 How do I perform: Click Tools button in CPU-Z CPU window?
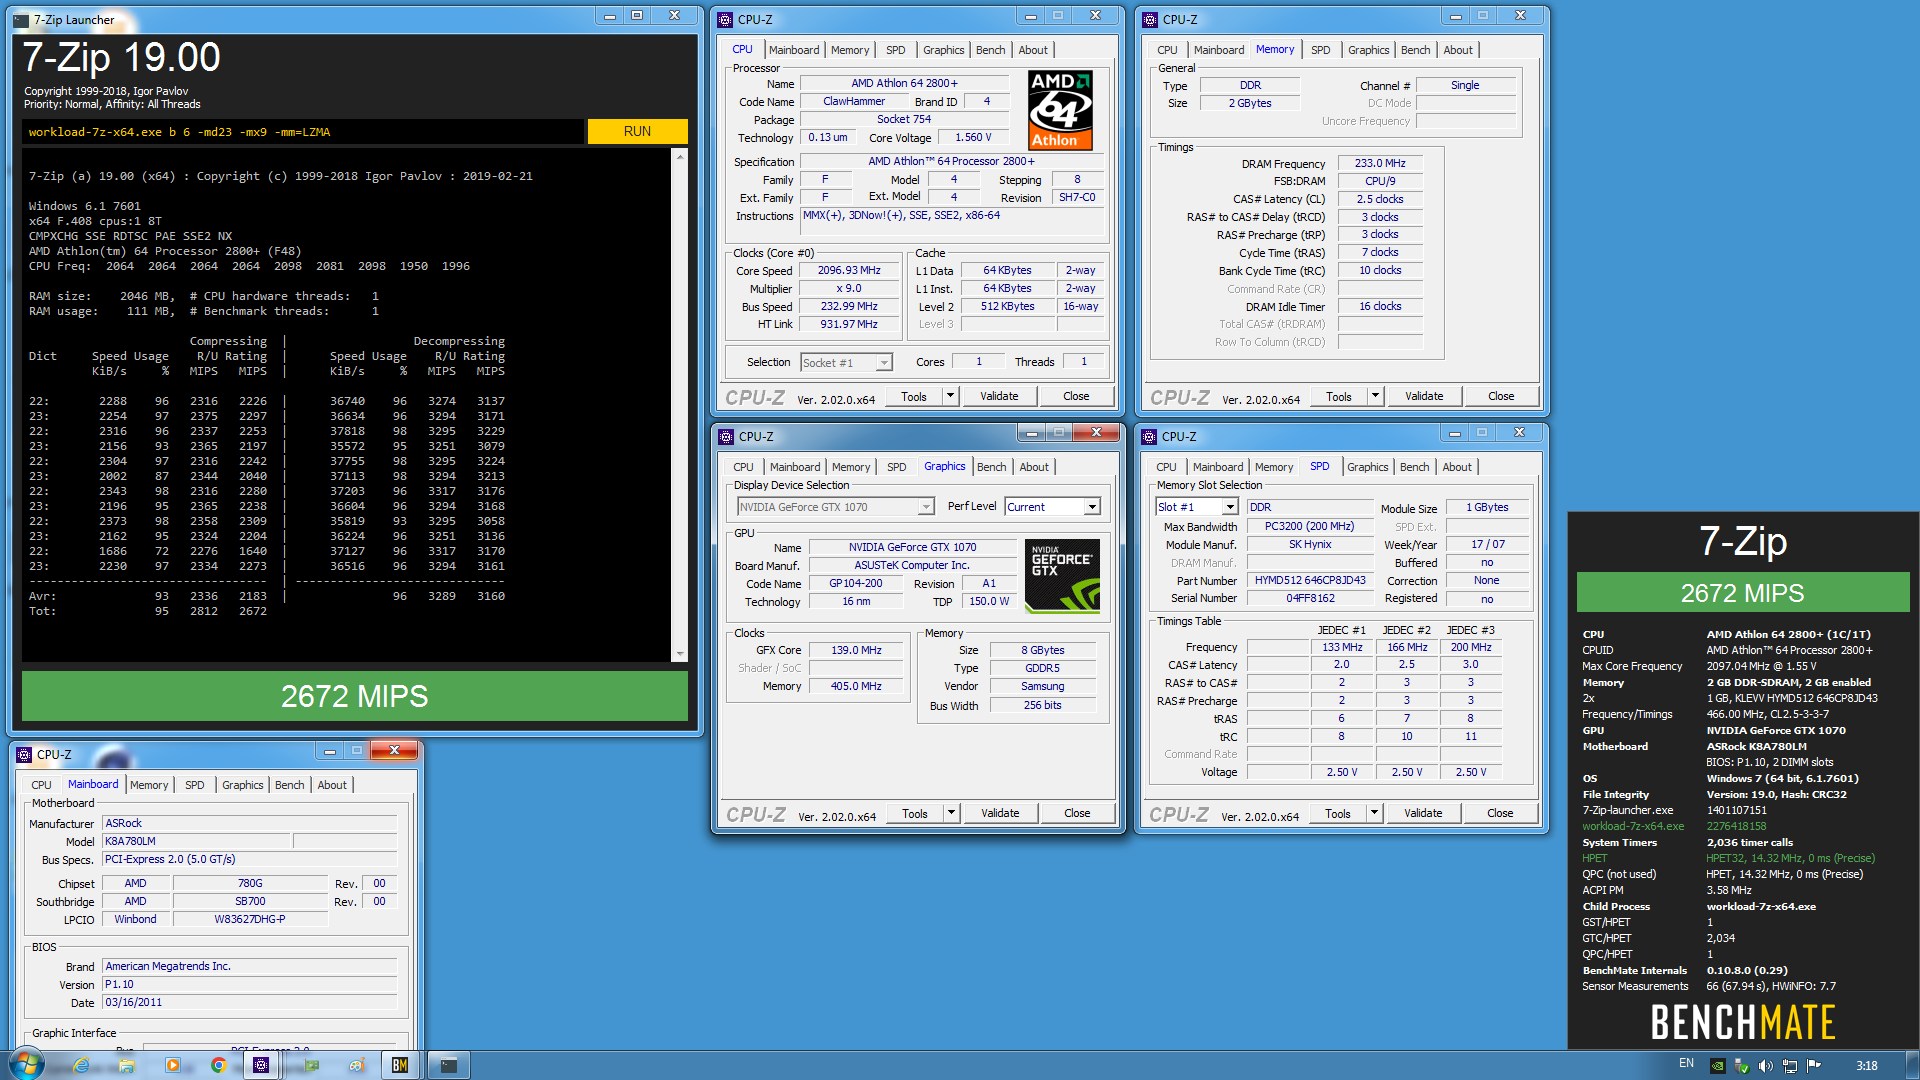[x=913, y=396]
